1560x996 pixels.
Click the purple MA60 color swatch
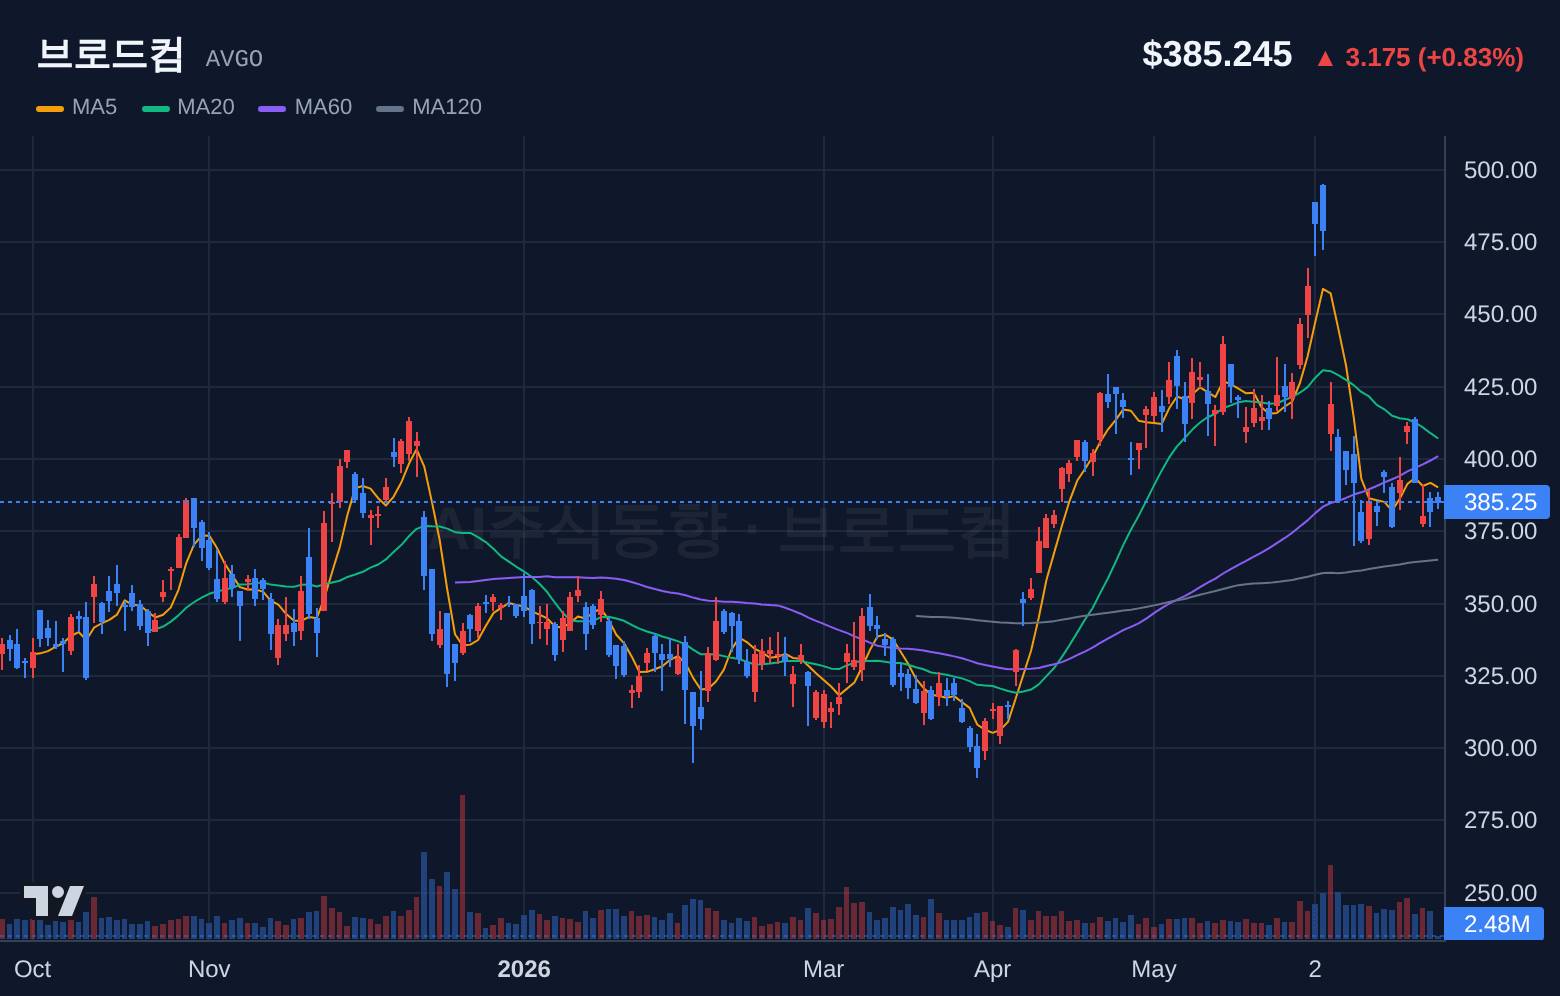tap(272, 108)
